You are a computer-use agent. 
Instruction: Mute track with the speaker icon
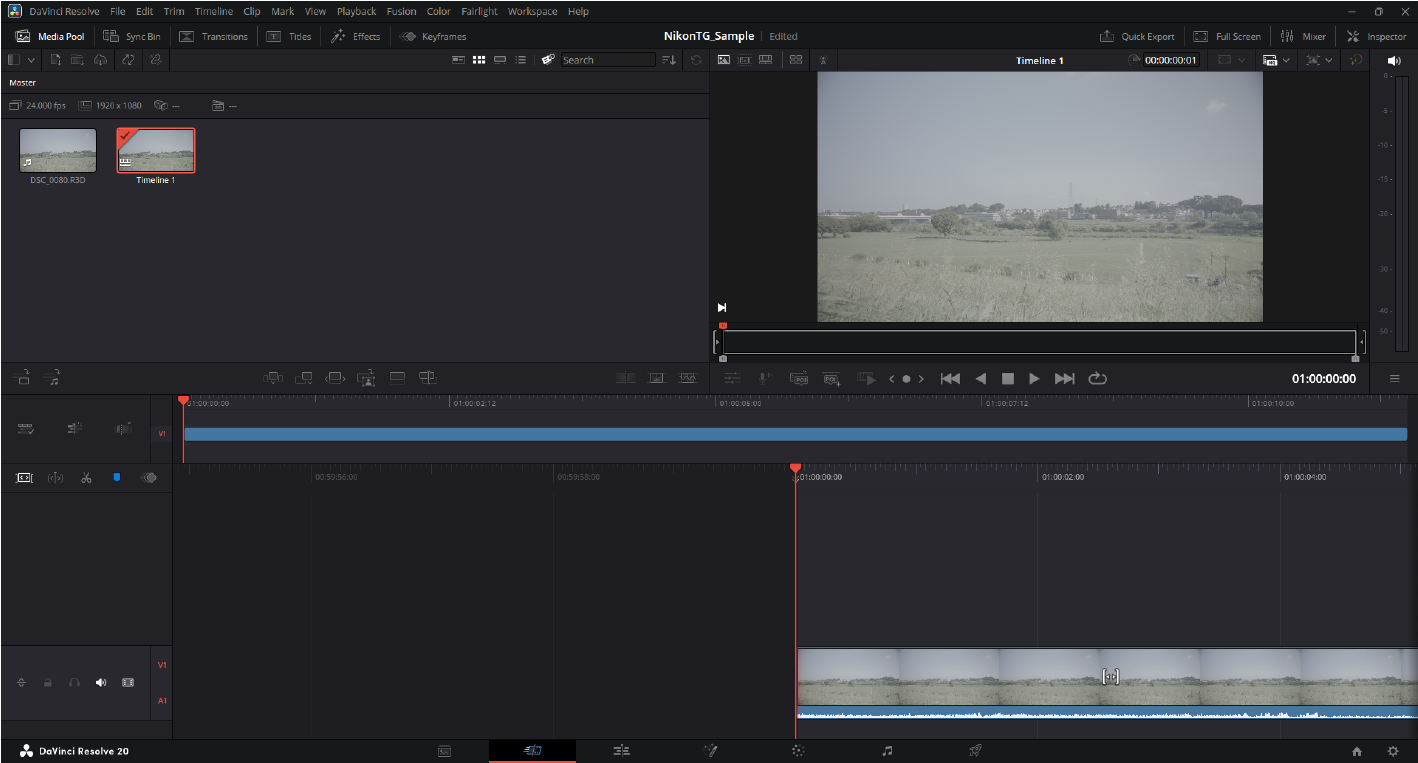point(101,682)
